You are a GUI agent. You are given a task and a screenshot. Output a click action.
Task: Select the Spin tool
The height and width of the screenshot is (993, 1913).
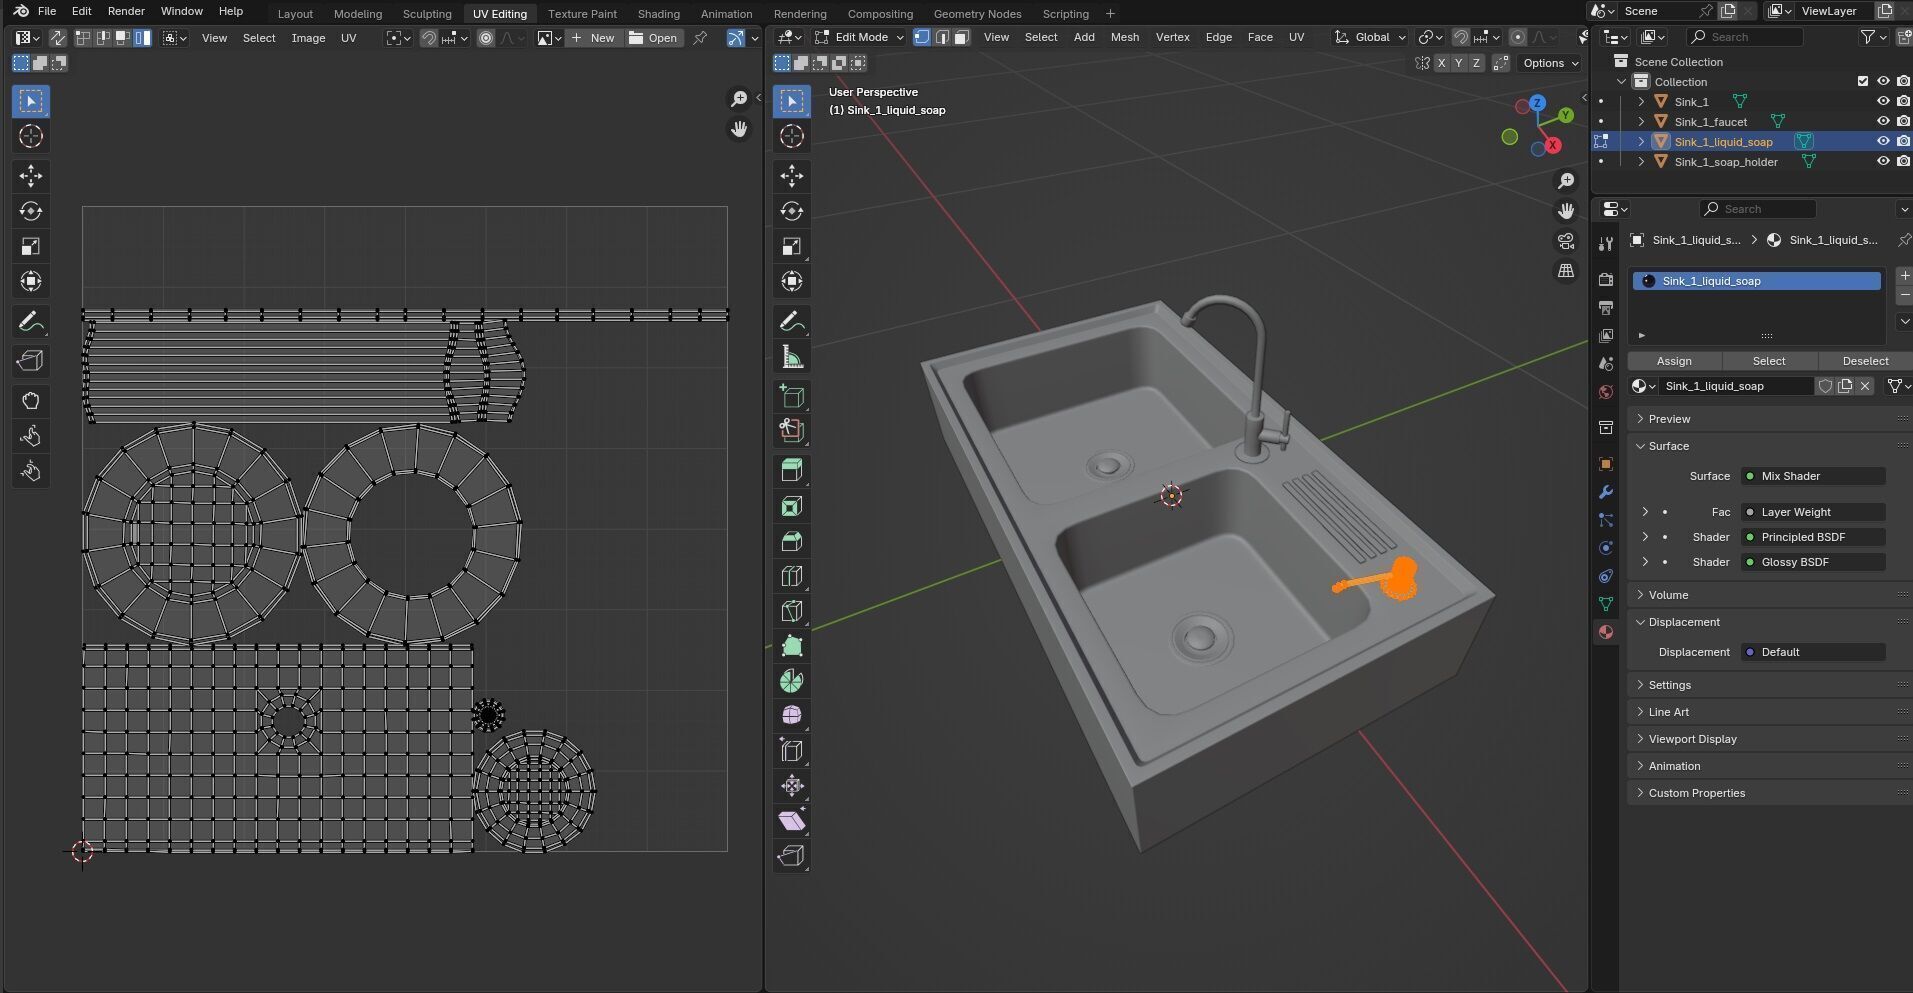[x=792, y=681]
